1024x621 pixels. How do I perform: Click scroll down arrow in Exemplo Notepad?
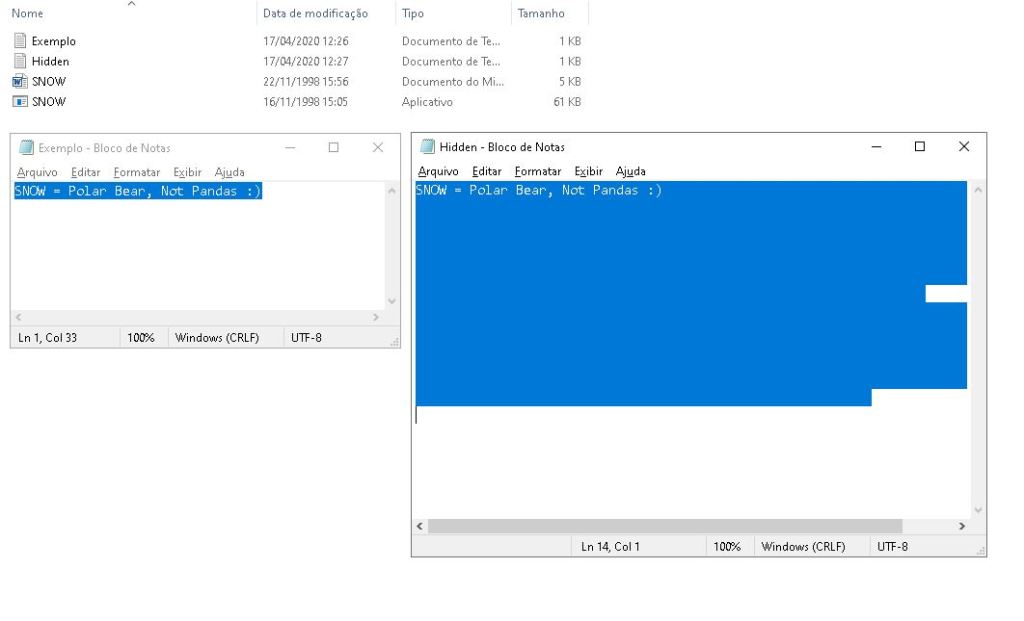click(x=391, y=300)
